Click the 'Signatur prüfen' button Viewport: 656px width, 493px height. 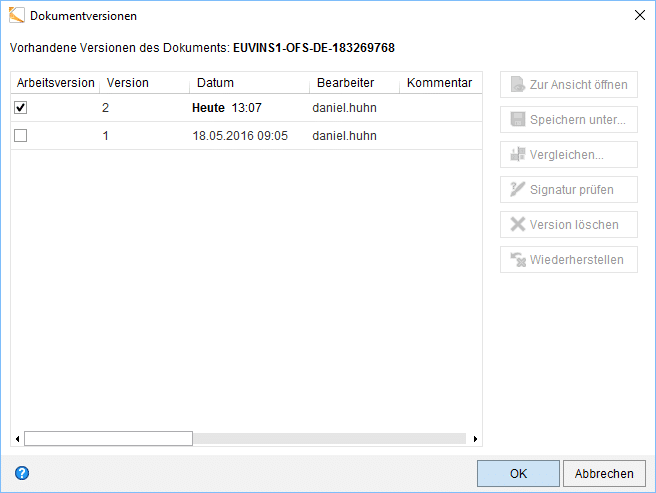pos(569,189)
